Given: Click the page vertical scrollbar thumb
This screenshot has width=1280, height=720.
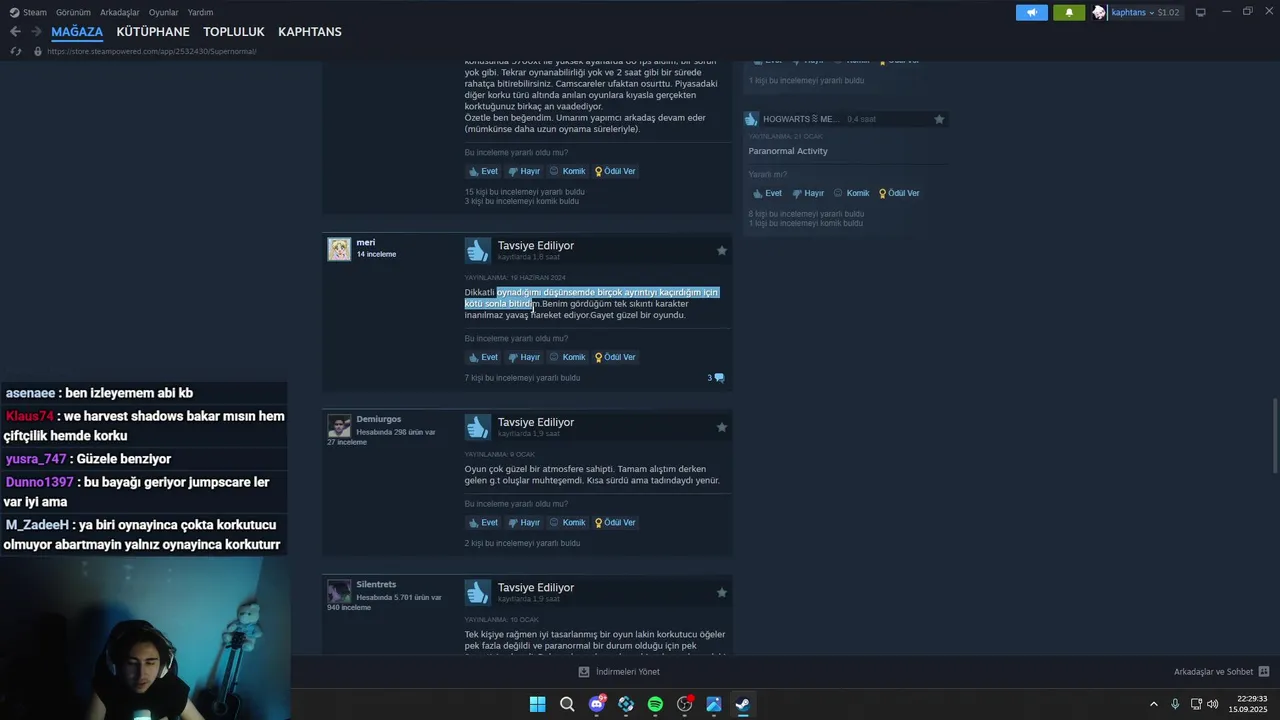Looking at the screenshot, I should click(1275, 437).
